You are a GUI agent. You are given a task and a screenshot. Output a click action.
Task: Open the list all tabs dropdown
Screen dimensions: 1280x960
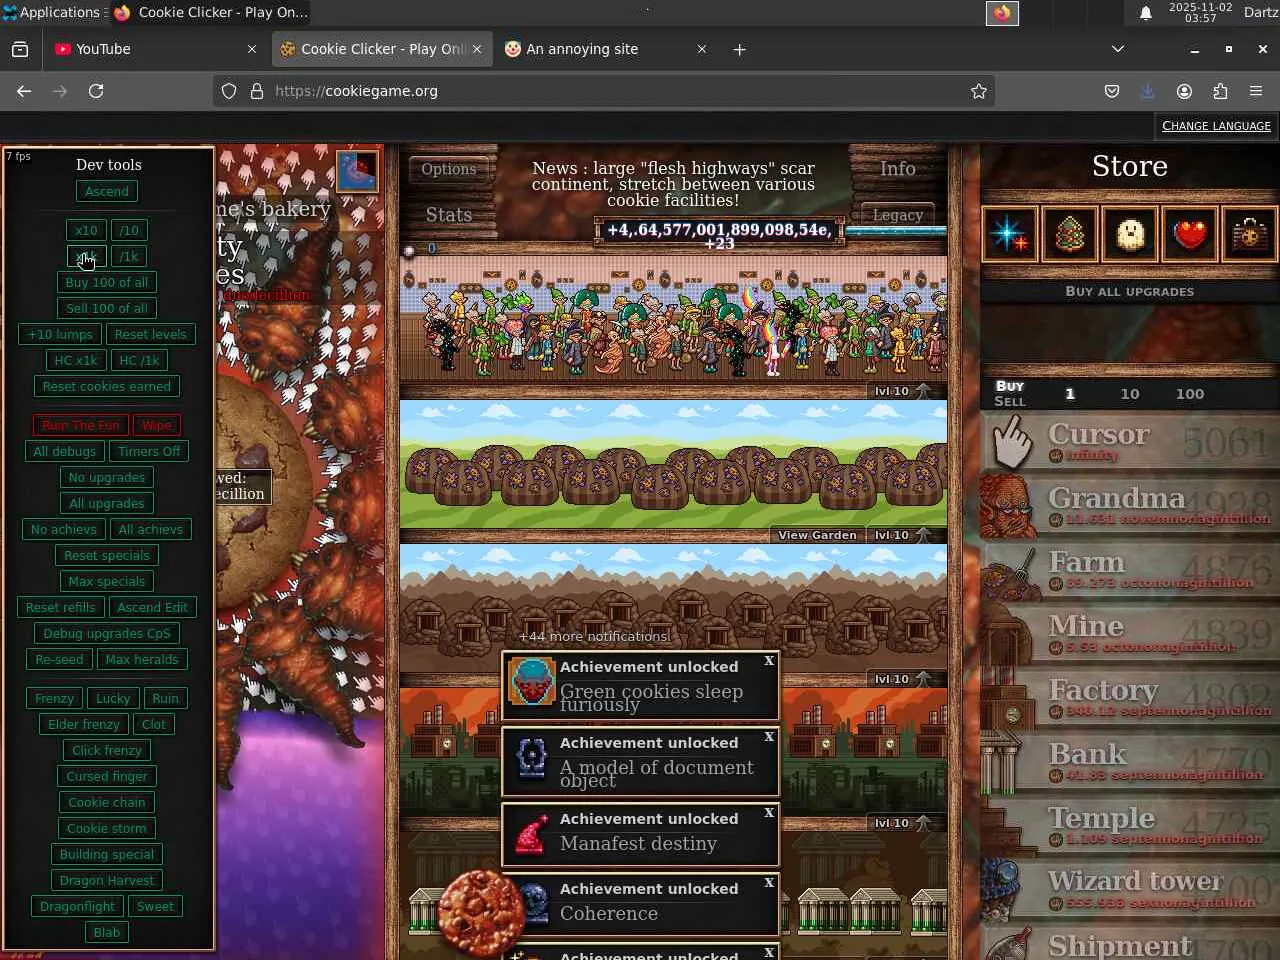(x=1118, y=49)
